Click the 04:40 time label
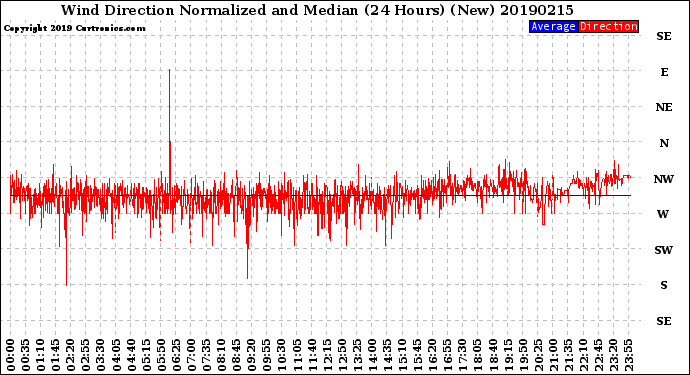This screenshot has height=375, width=690. (x=131, y=355)
